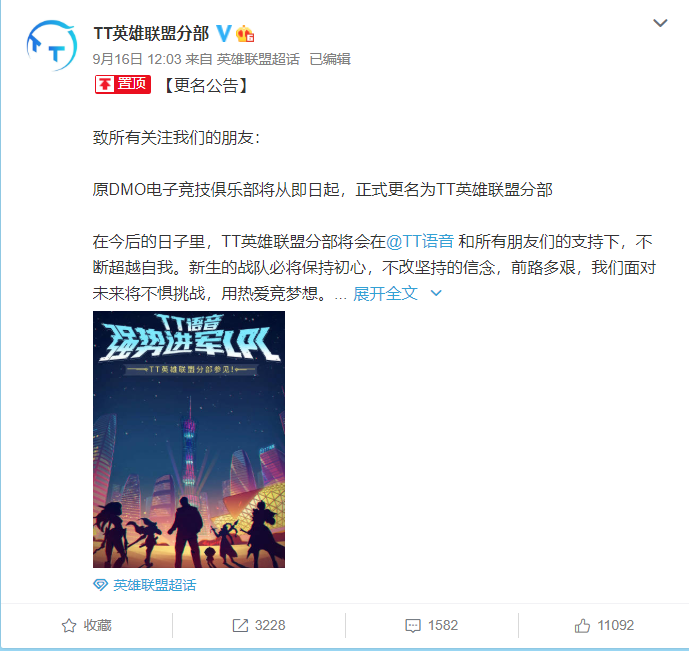The image size is (689, 651).
Task: Click the repost share icon
Action: point(240,626)
